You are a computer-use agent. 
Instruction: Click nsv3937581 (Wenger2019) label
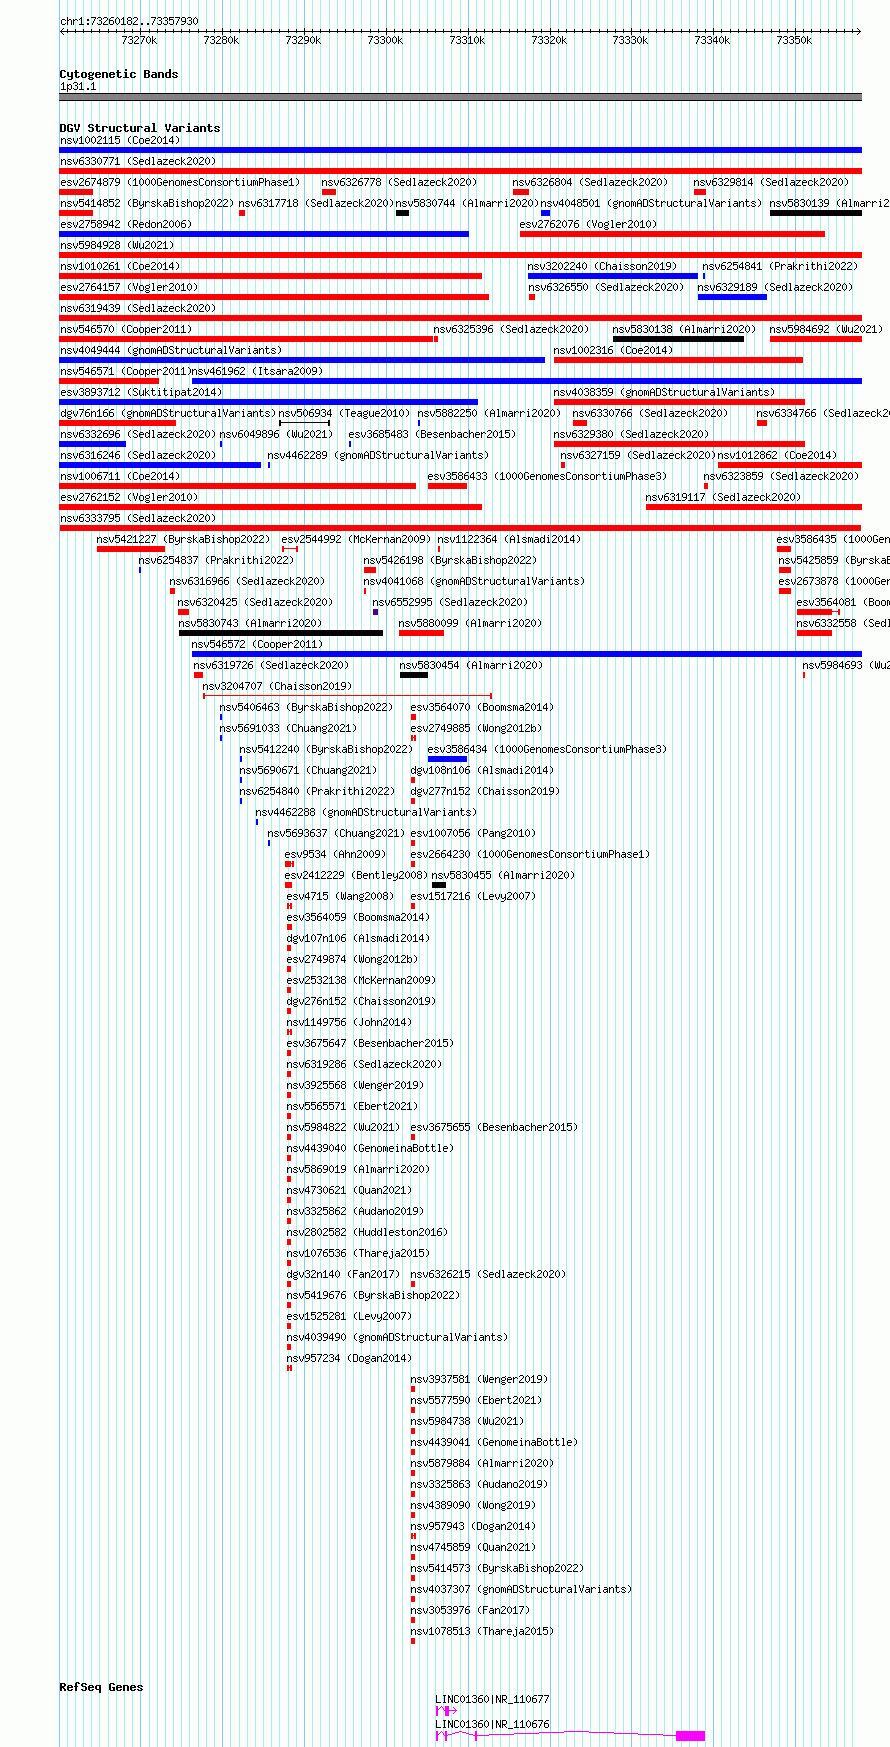(479, 1379)
